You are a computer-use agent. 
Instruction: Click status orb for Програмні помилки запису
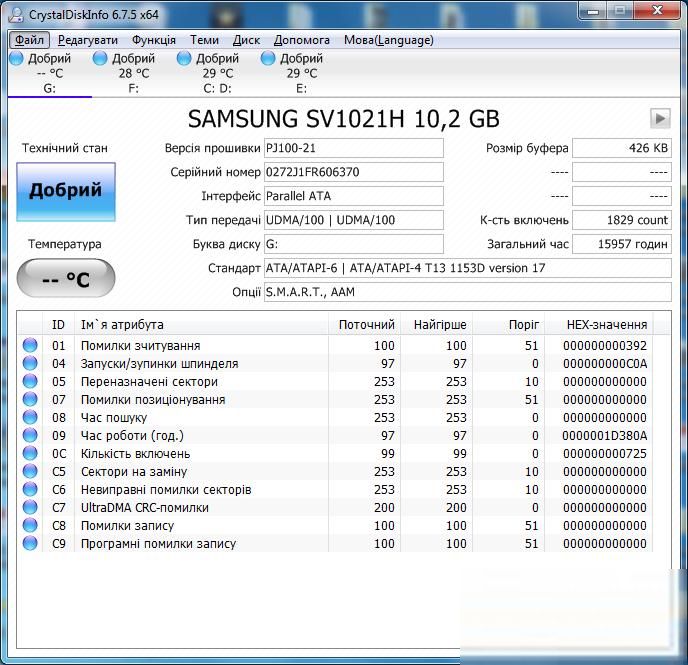30,543
